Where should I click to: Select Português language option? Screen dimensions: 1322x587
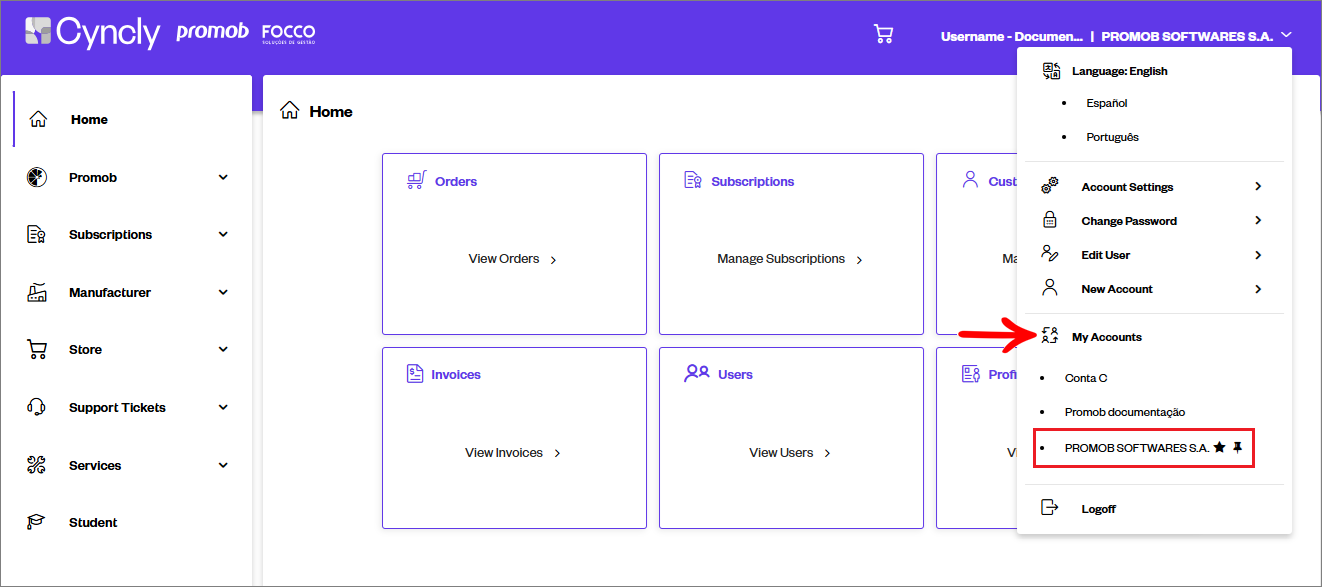[1112, 137]
